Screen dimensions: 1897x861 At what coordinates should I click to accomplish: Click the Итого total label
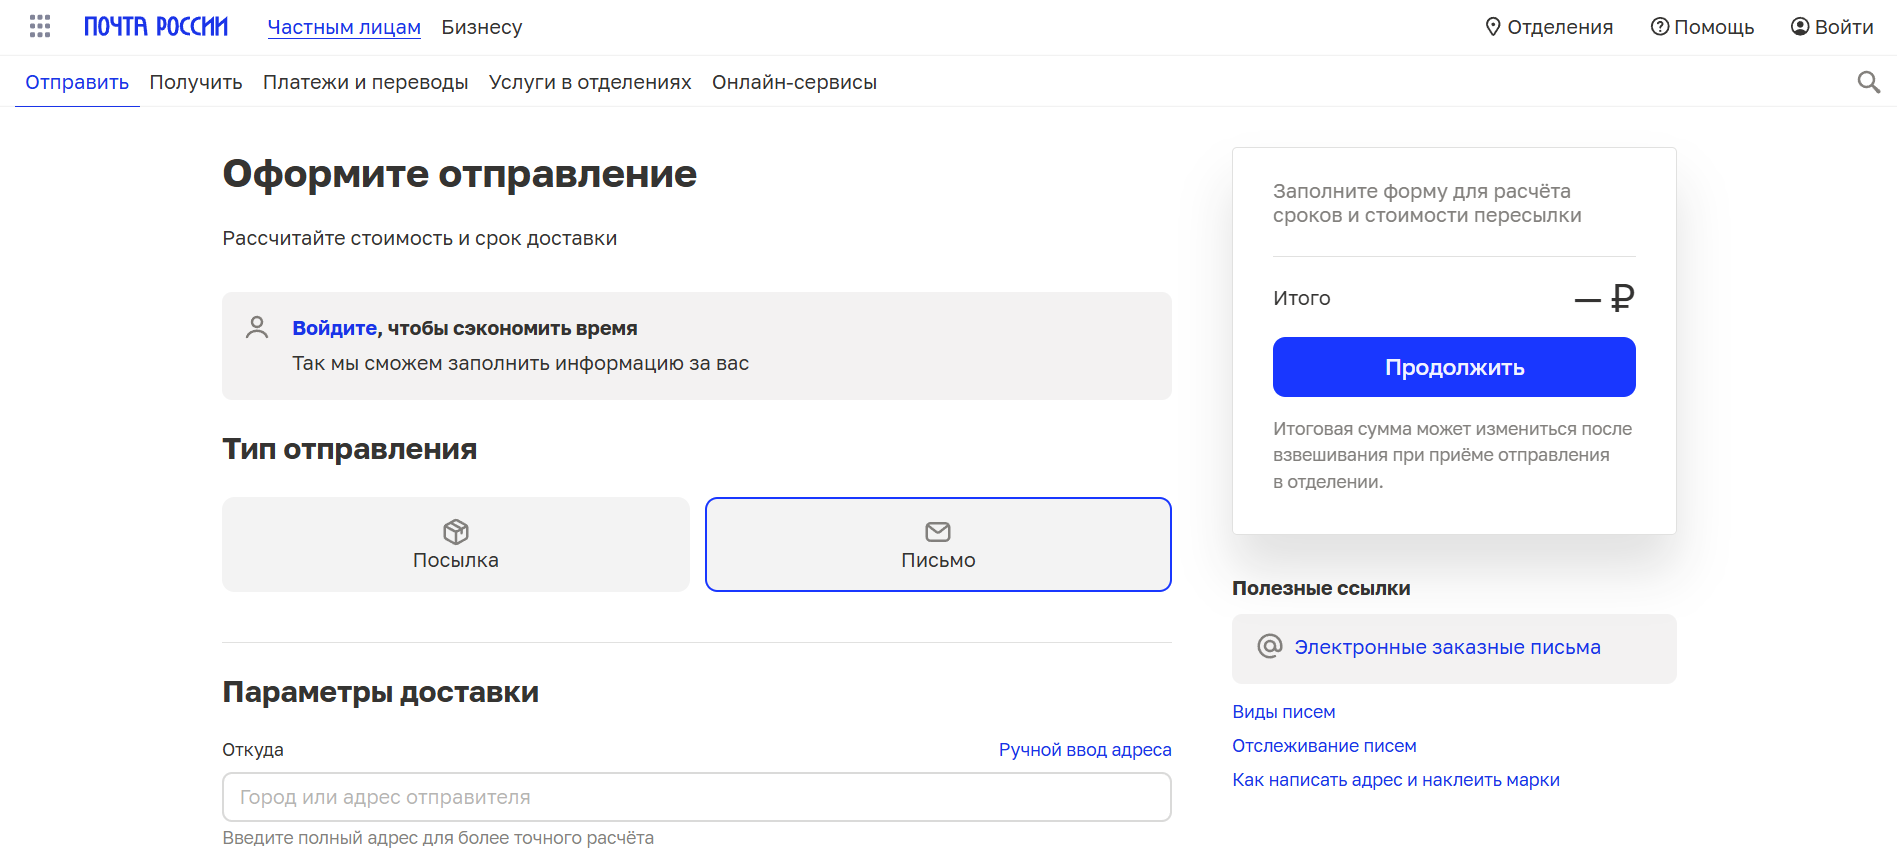tap(1302, 298)
